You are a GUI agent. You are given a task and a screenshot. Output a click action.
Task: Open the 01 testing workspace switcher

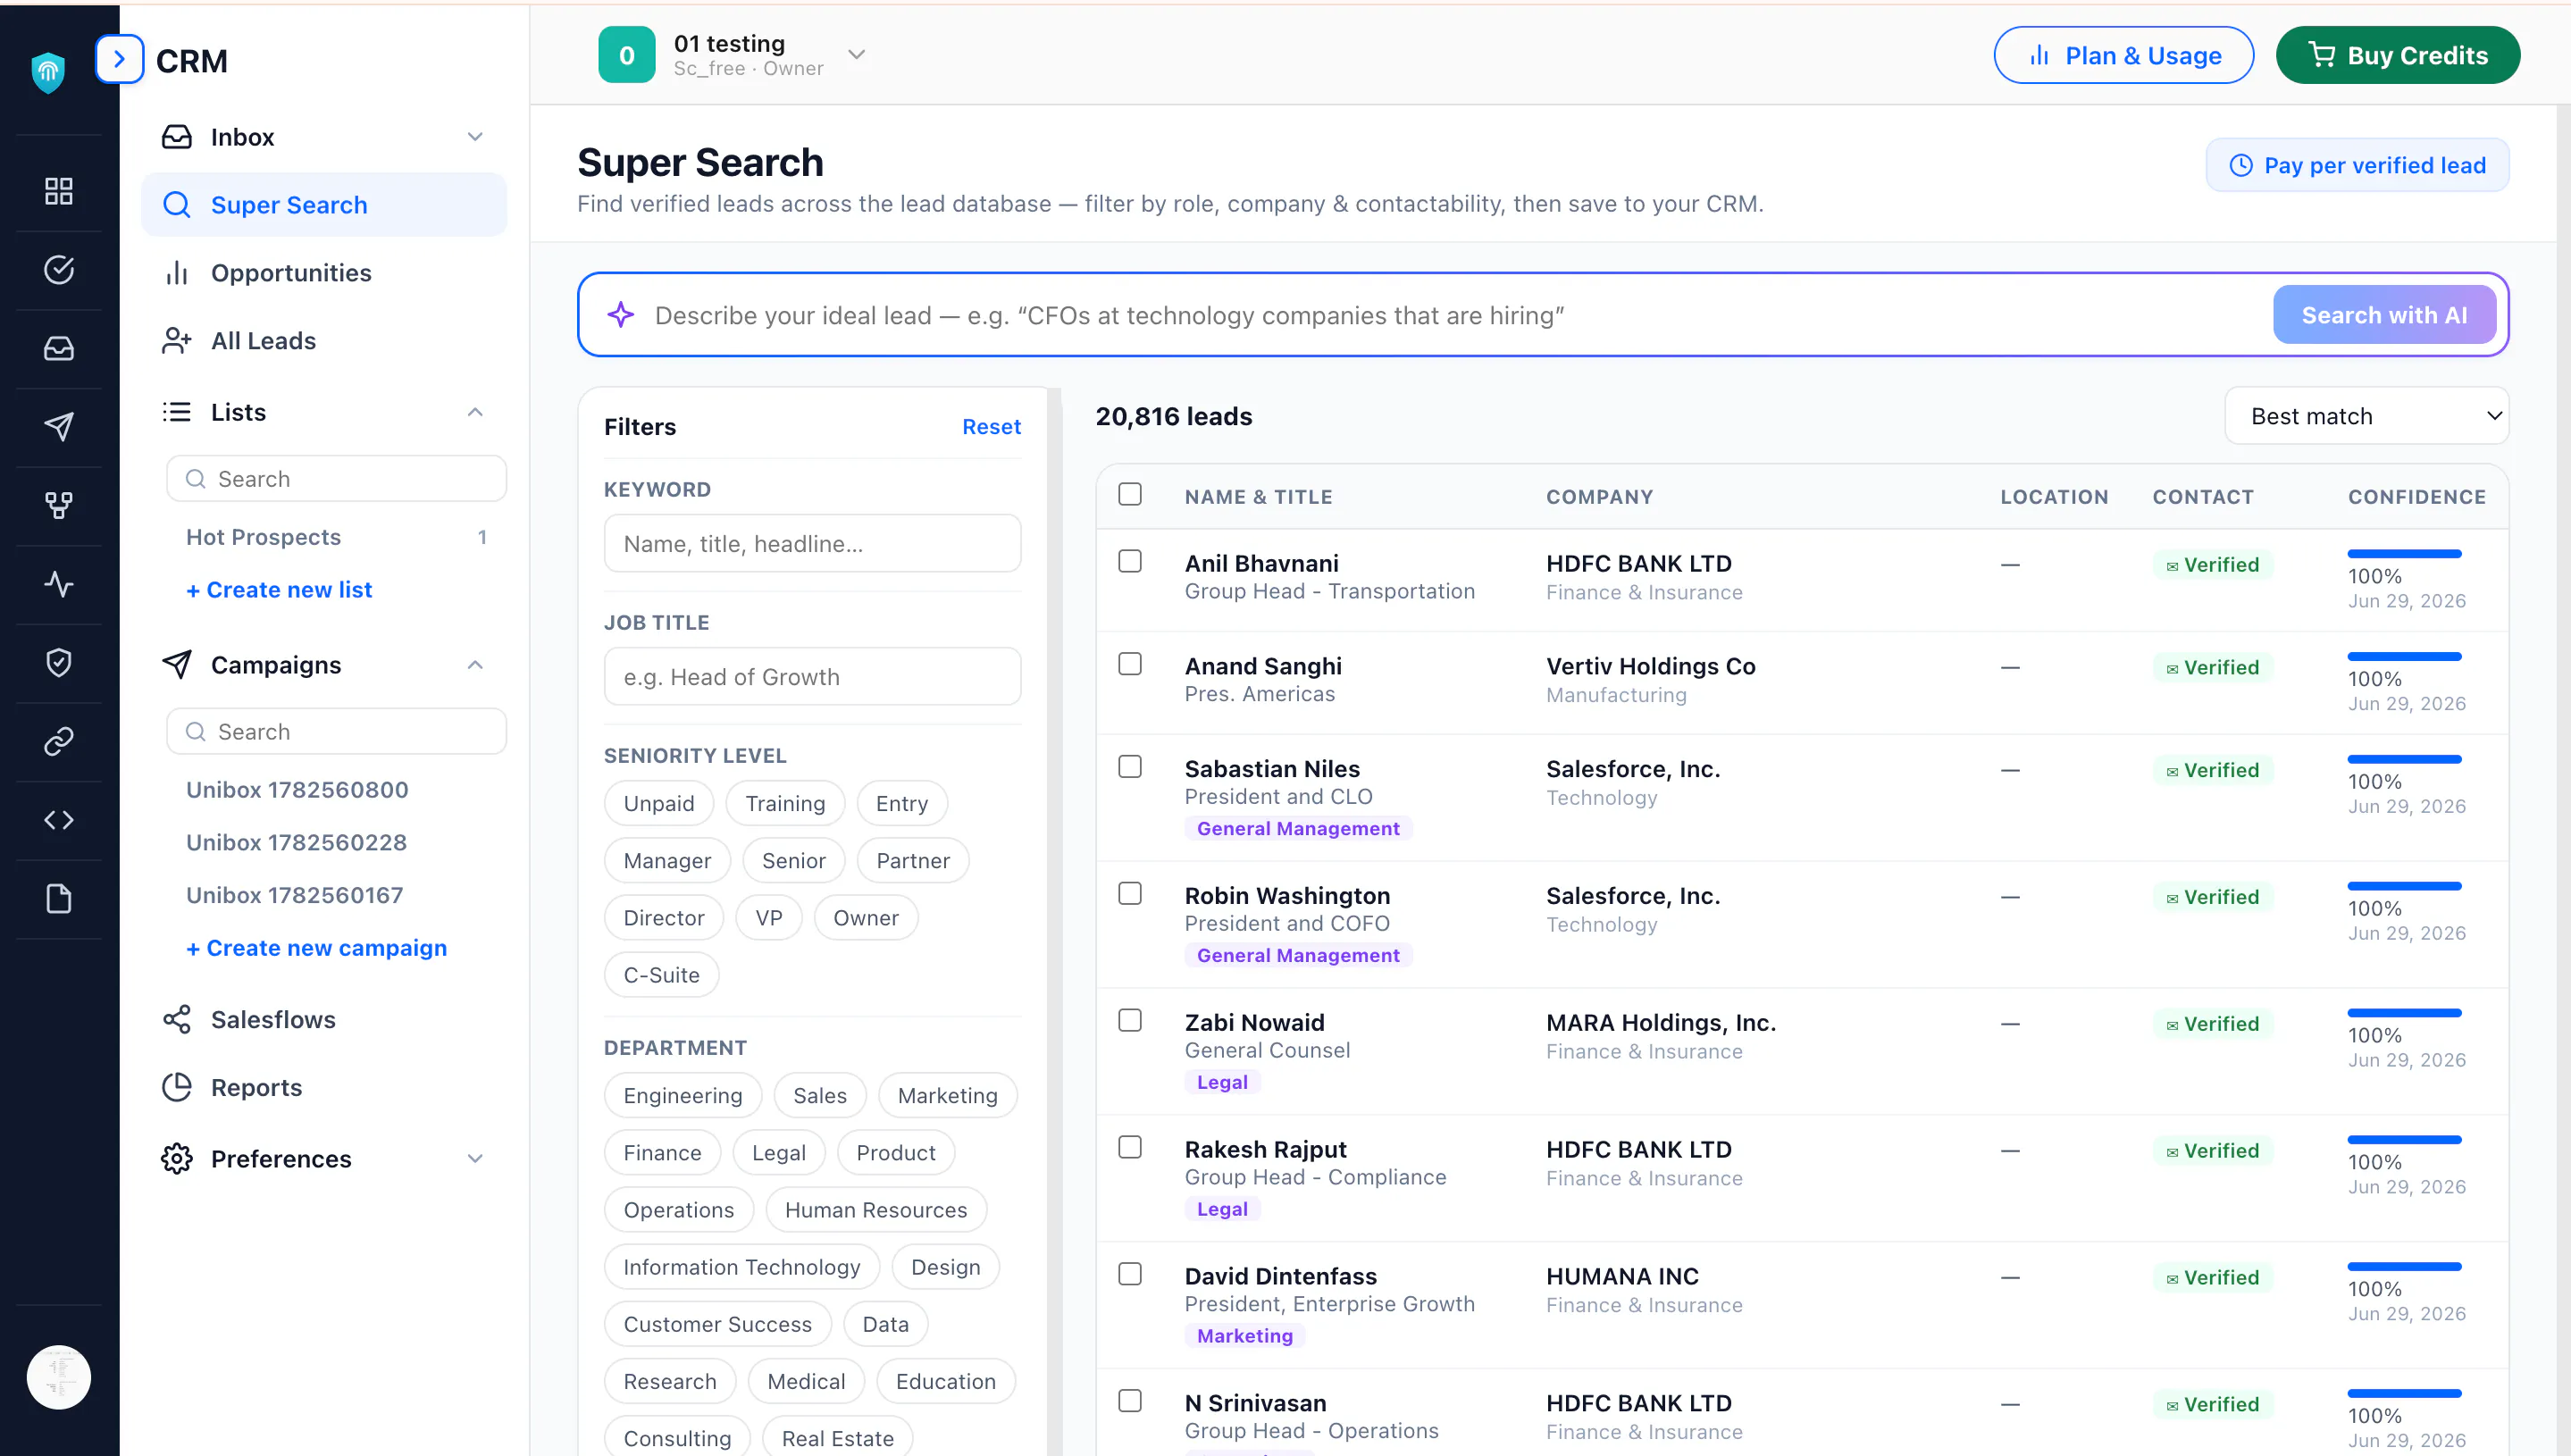pyautogui.click(x=732, y=55)
